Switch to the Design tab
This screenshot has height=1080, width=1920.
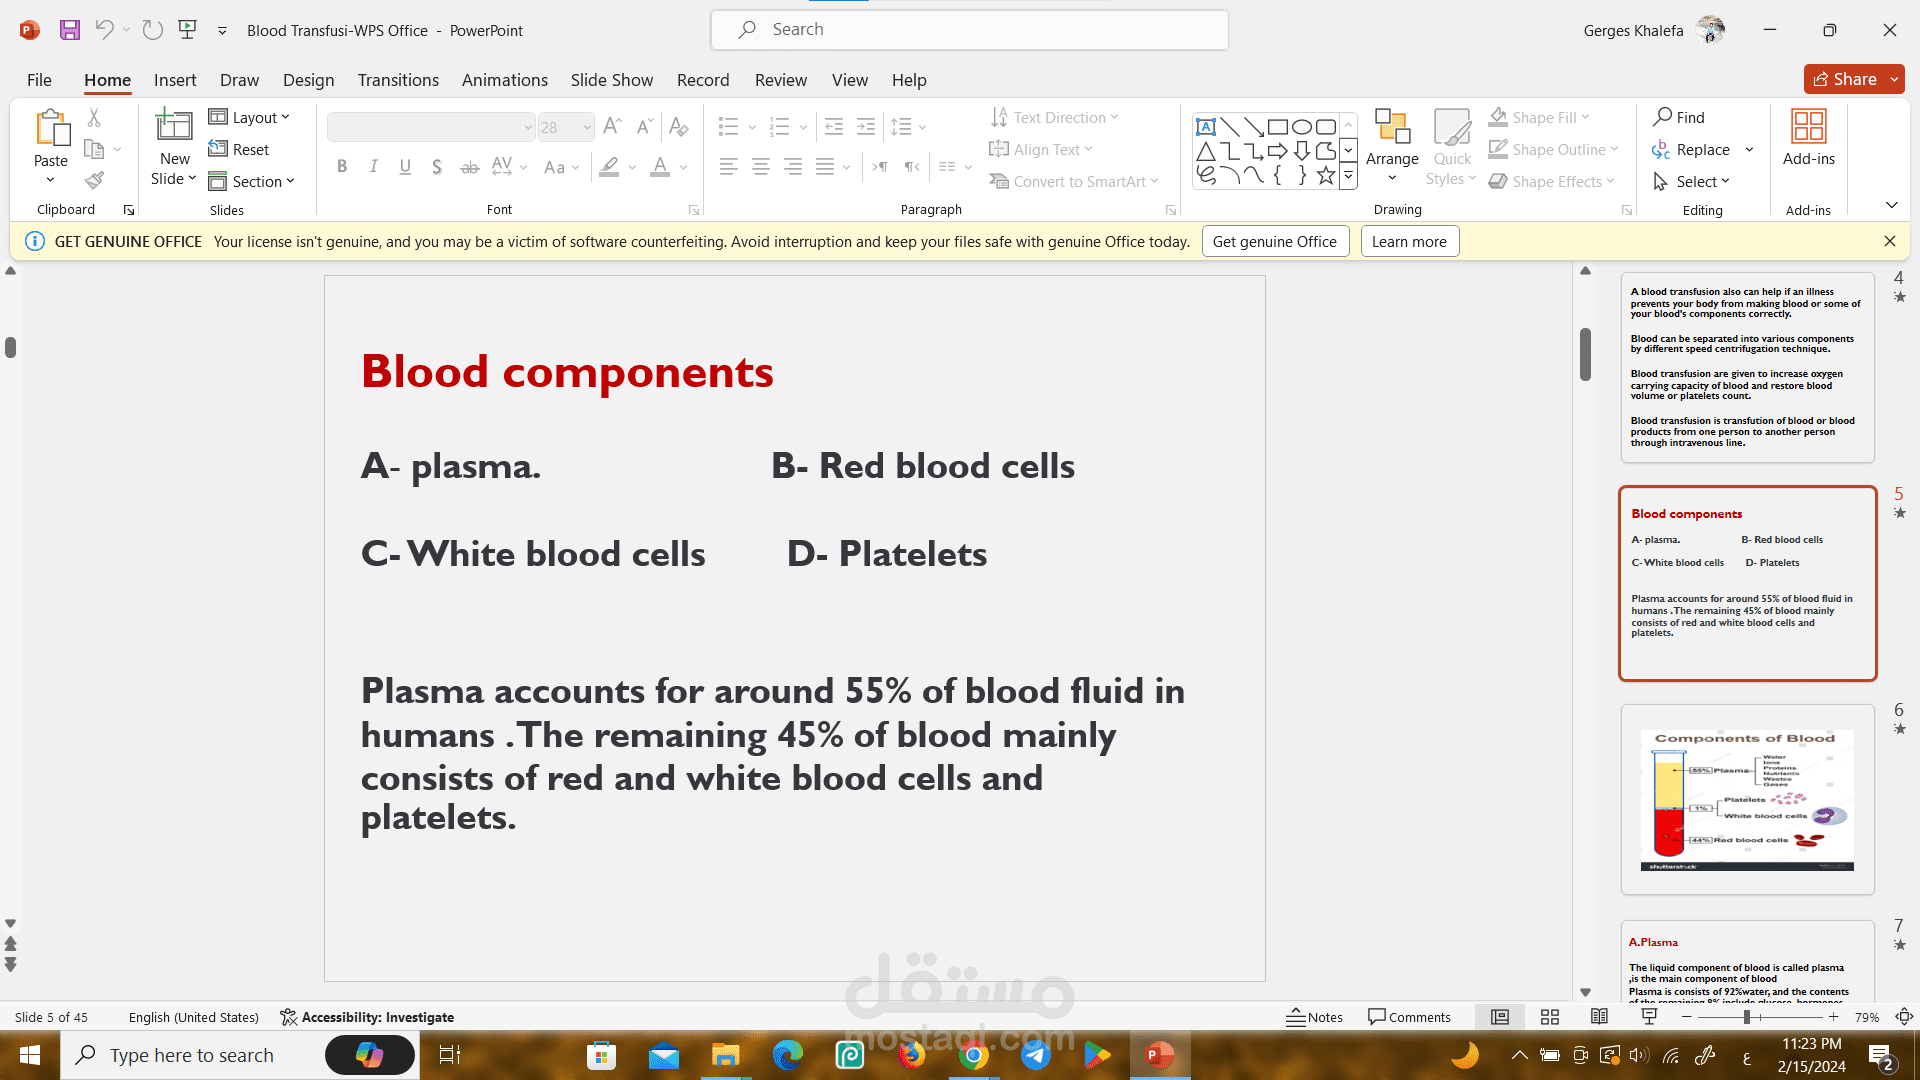click(x=308, y=80)
